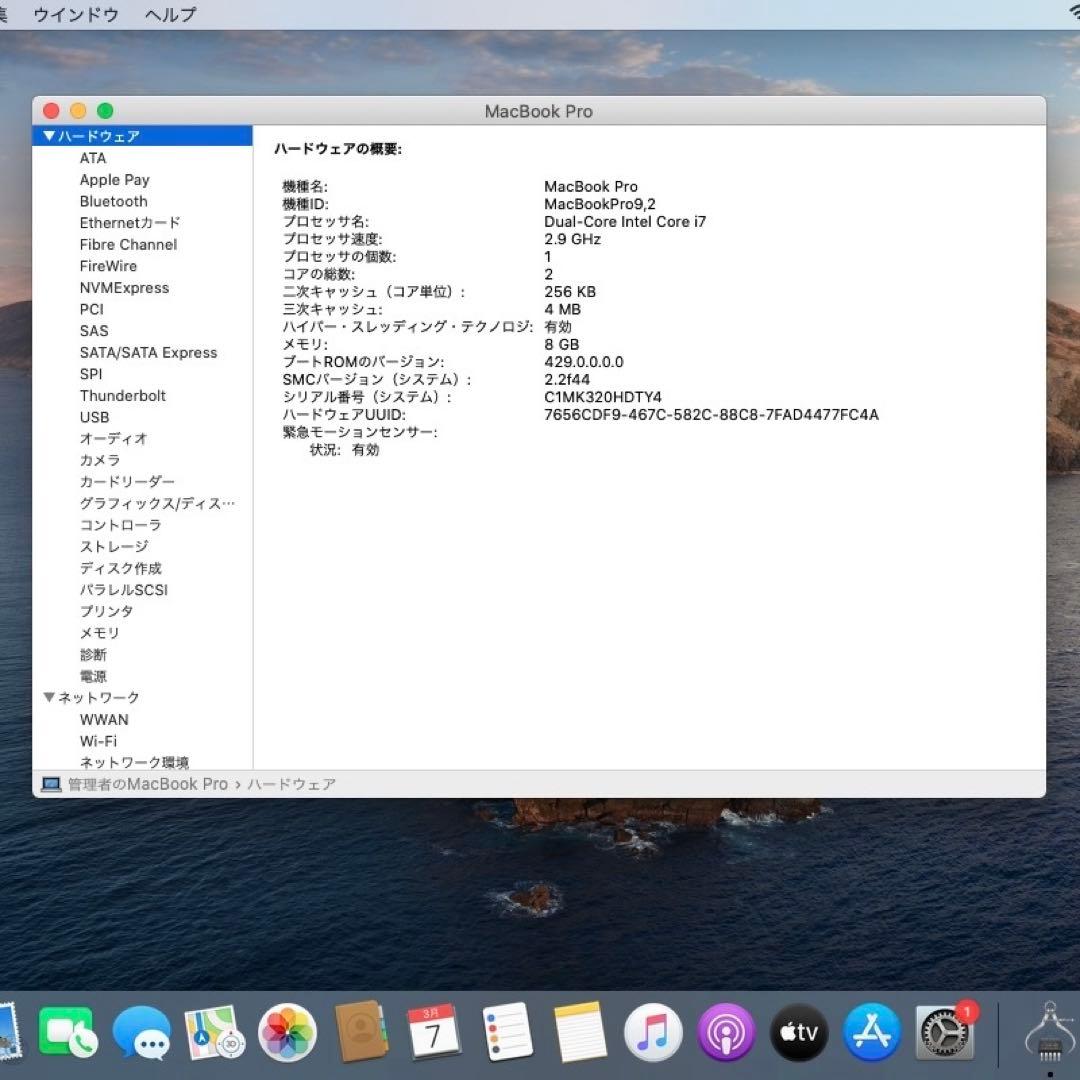This screenshot has height=1080, width=1080.
Task: Open the ウインドウ menu
Action: [75, 14]
